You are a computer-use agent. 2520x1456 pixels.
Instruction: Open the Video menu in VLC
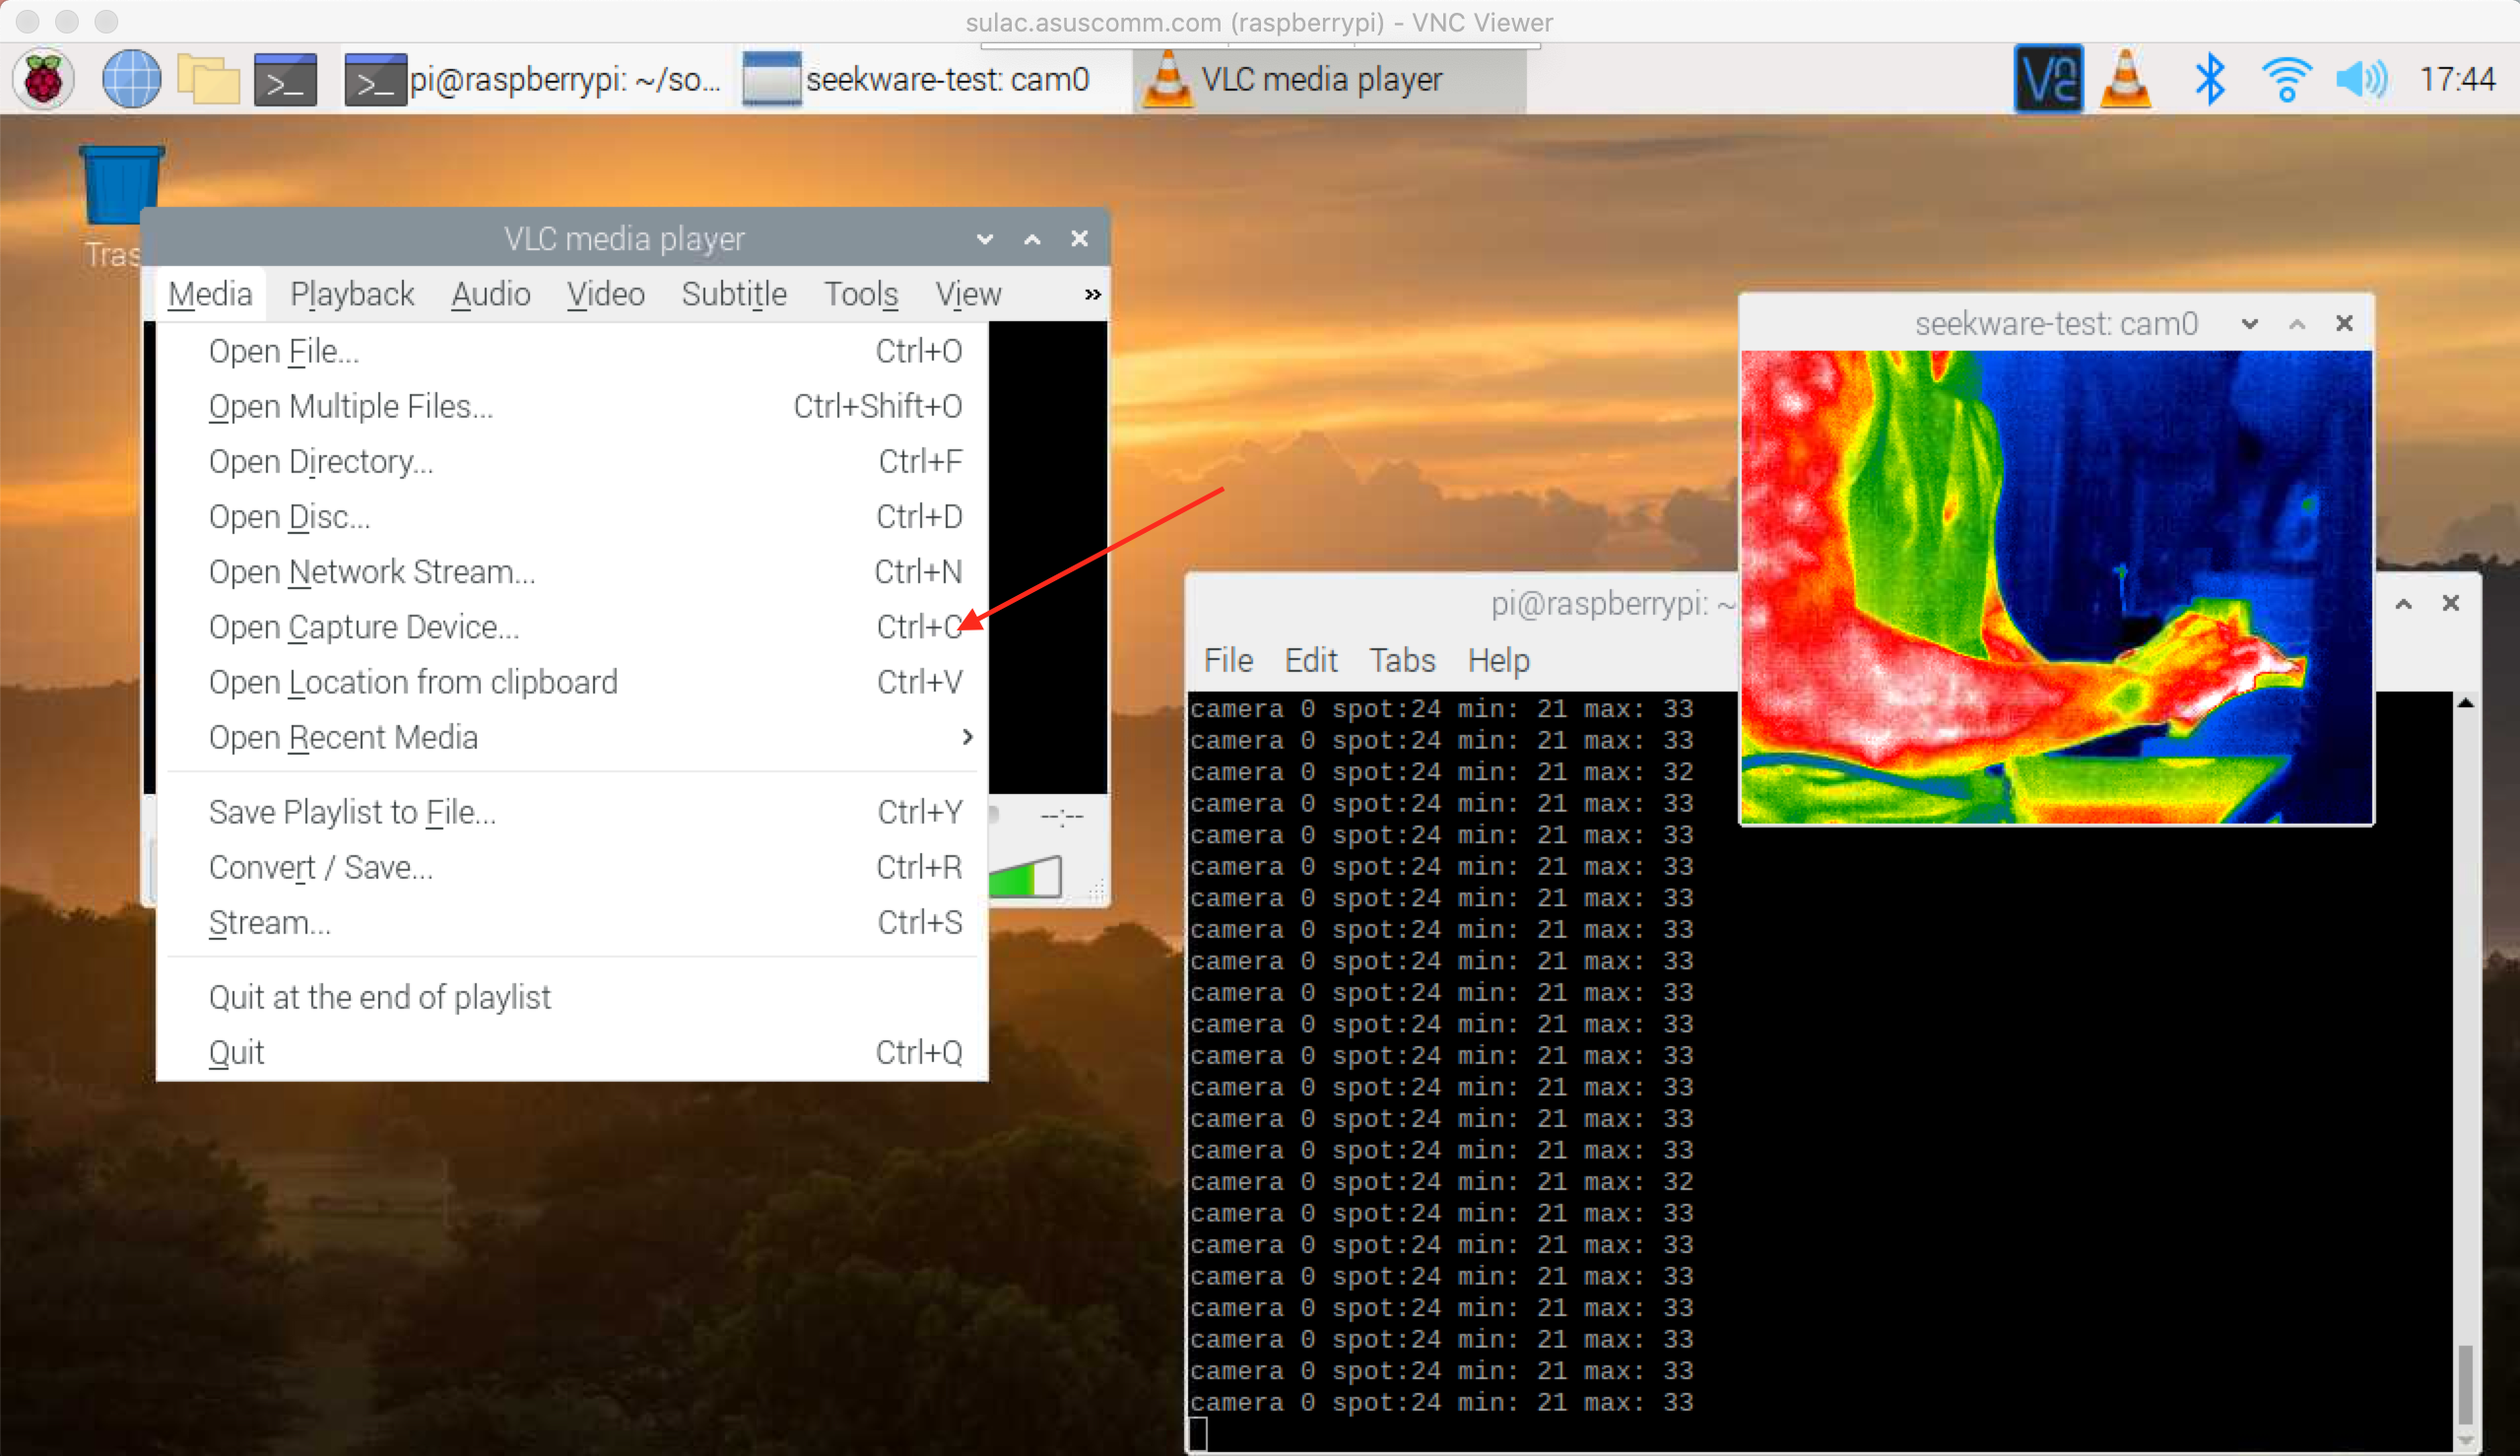[x=606, y=294]
